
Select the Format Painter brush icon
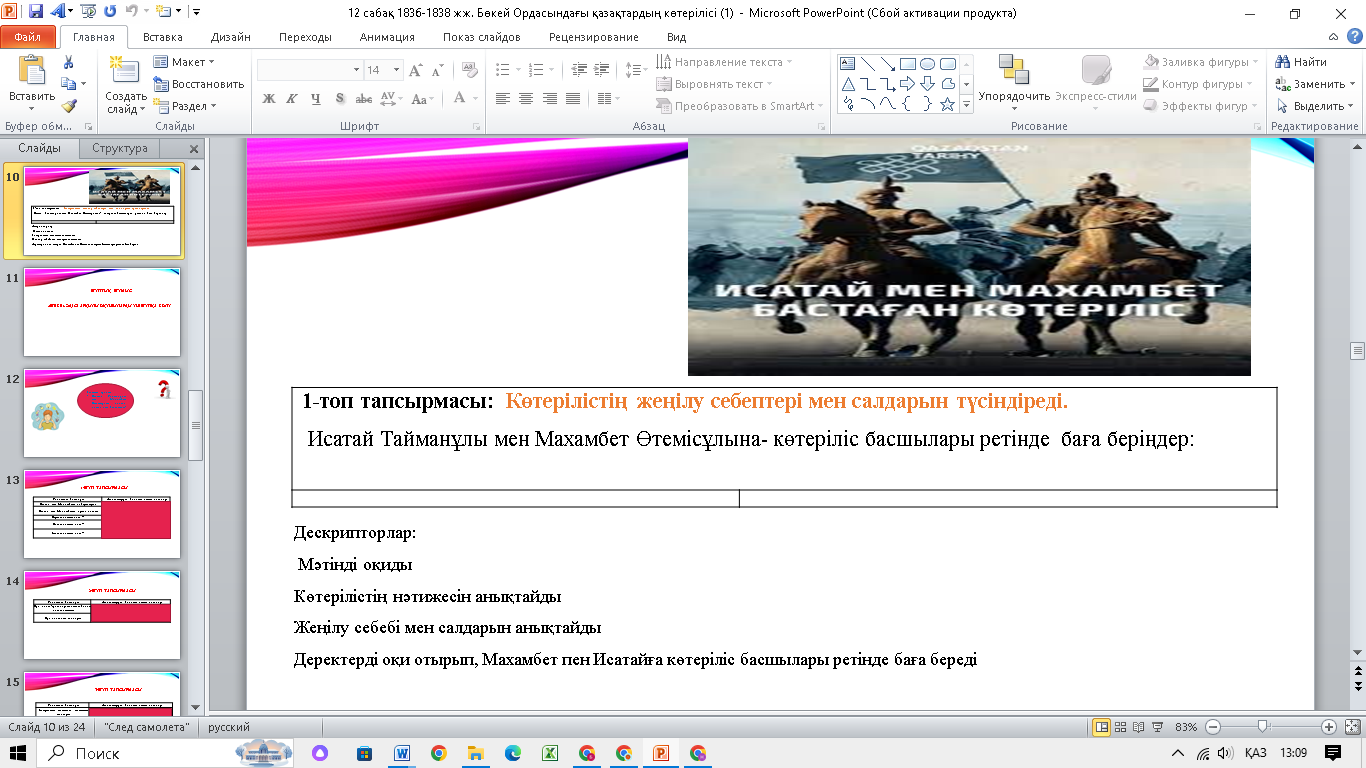point(68,106)
